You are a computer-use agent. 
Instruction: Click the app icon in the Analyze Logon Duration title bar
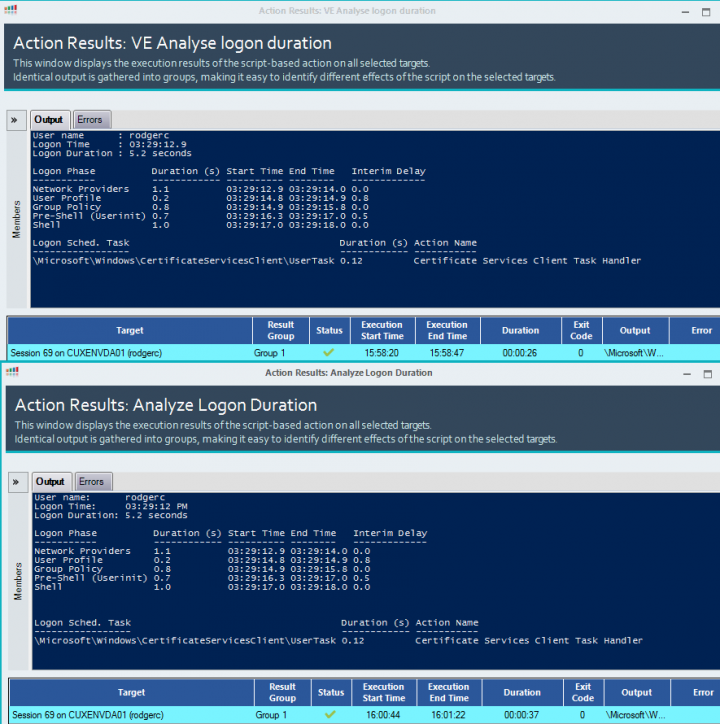[12, 372]
